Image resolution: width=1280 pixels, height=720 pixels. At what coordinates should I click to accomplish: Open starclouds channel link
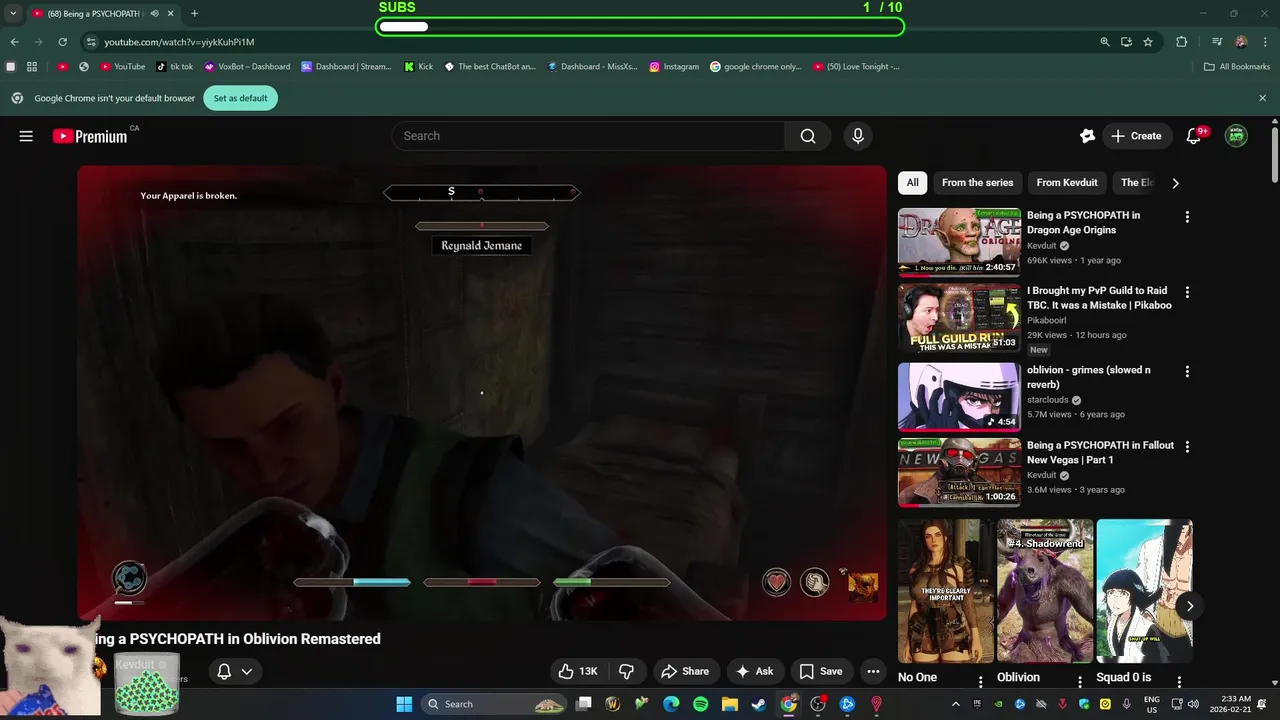point(1048,400)
